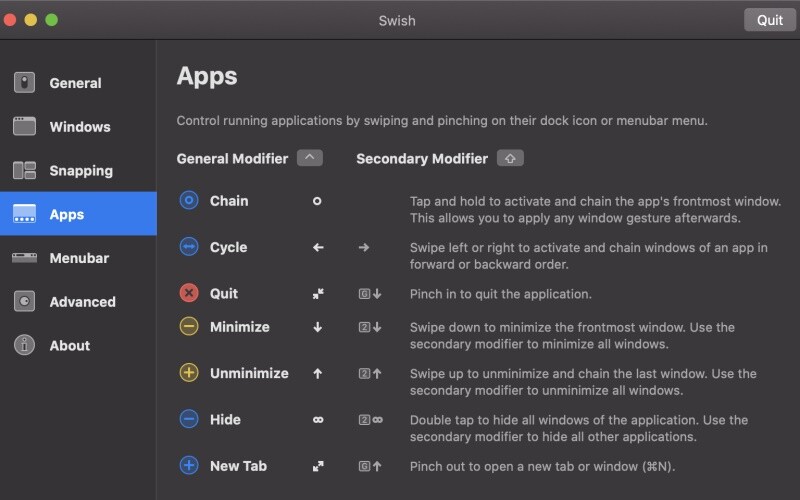
Task: Open the Menubar sidebar icon
Action: click(x=24, y=258)
